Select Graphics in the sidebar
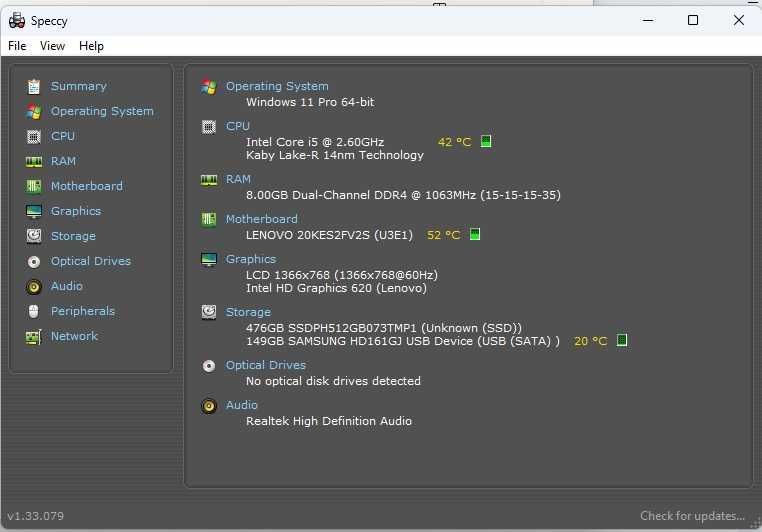 76,211
